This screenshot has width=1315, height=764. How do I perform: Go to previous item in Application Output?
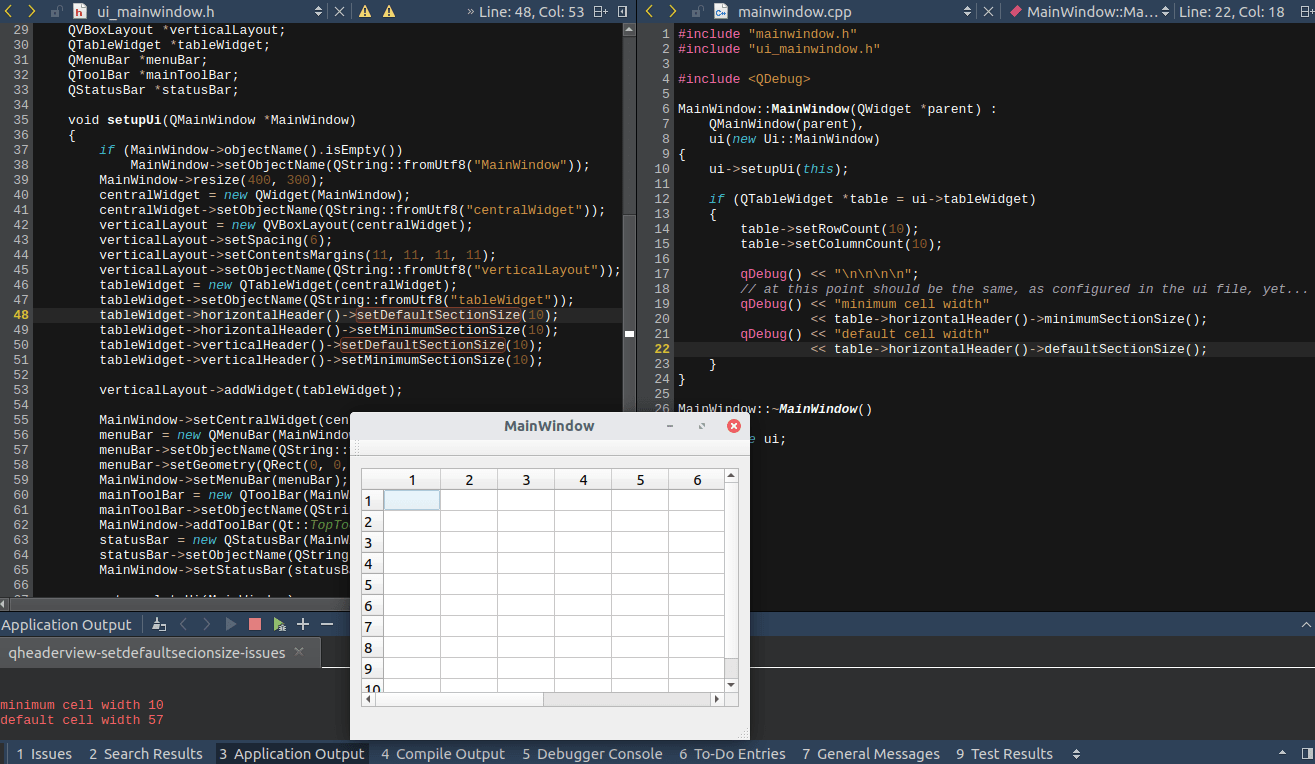tap(183, 624)
